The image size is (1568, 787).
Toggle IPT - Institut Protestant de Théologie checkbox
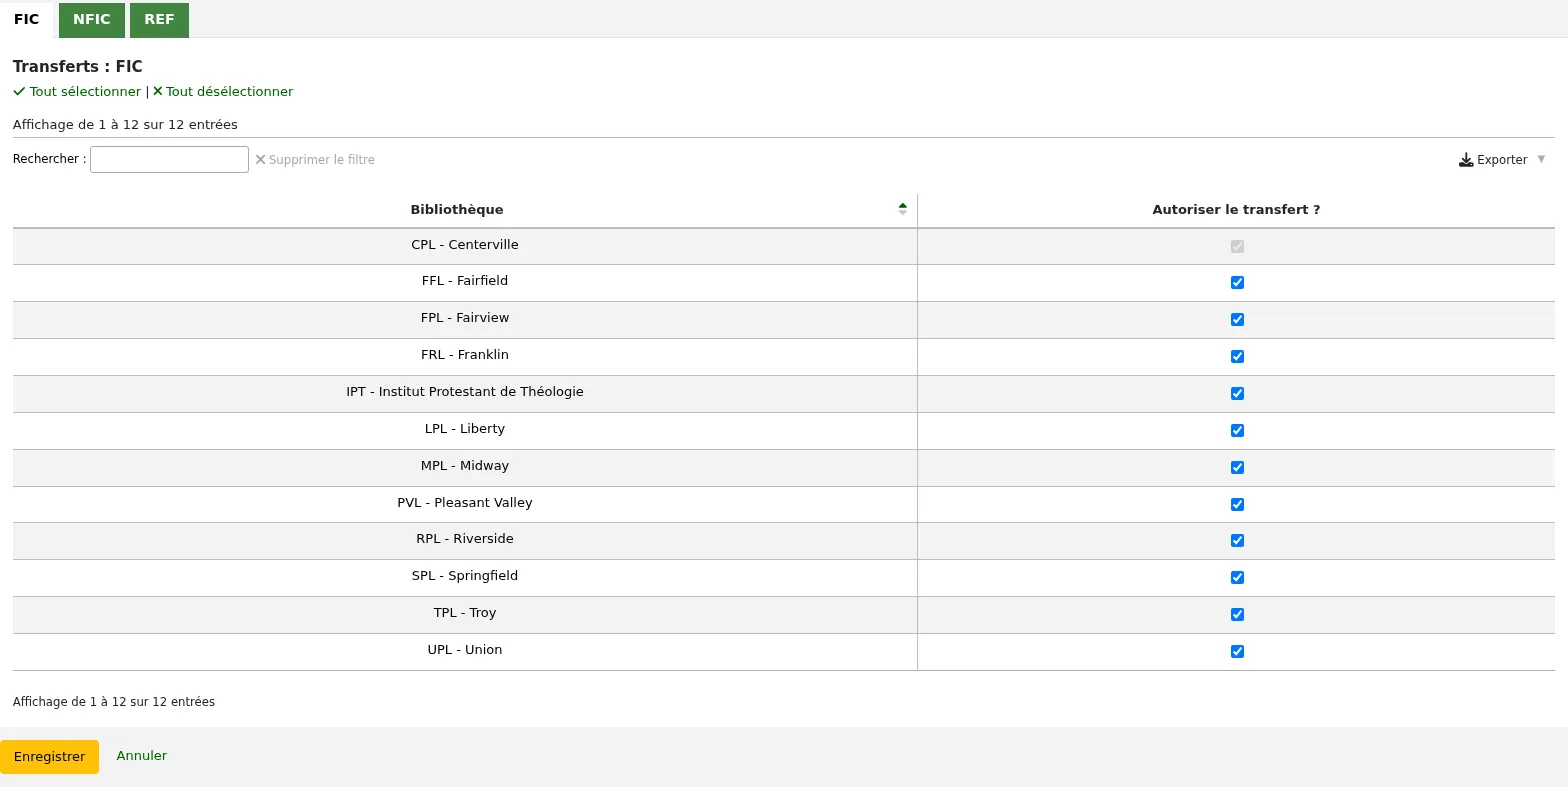click(x=1237, y=393)
